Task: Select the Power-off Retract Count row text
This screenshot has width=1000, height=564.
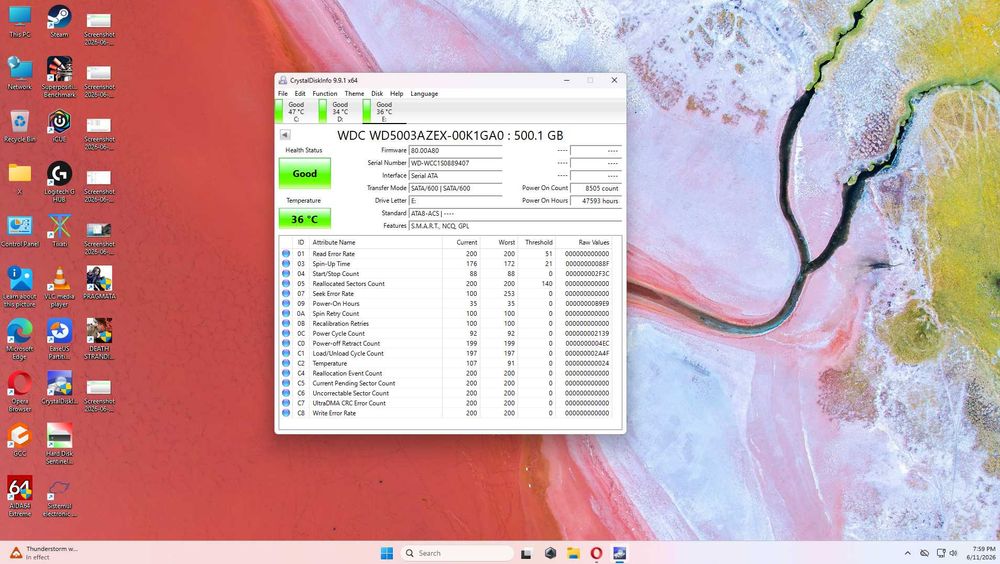Action: (346, 343)
